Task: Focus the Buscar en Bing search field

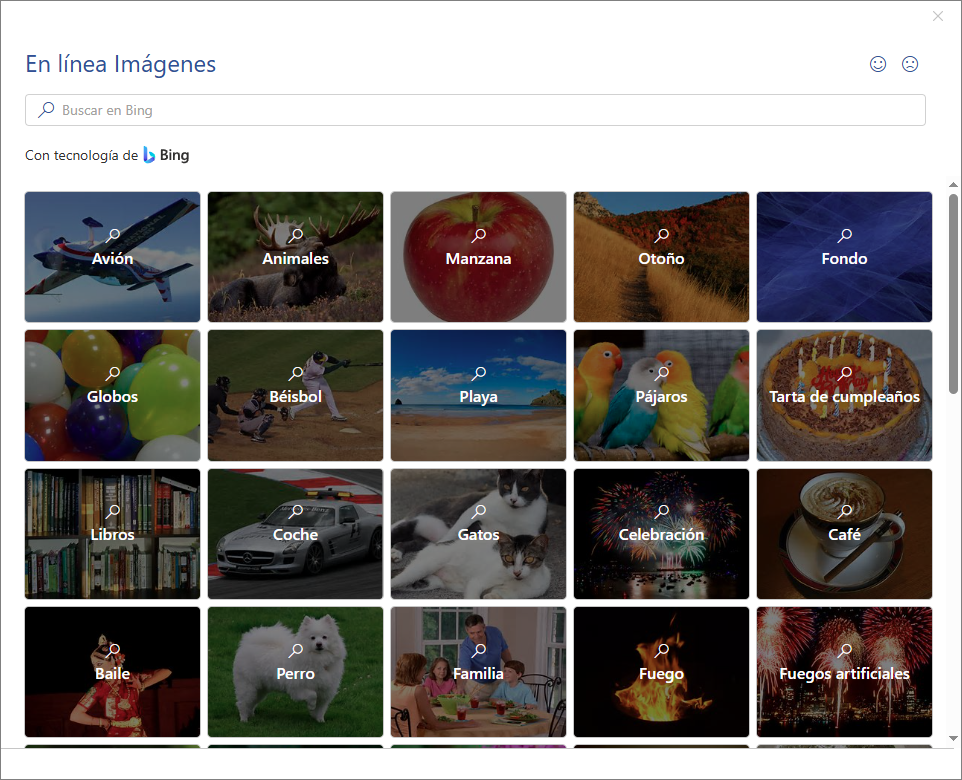Action: pyautogui.click(x=475, y=110)
